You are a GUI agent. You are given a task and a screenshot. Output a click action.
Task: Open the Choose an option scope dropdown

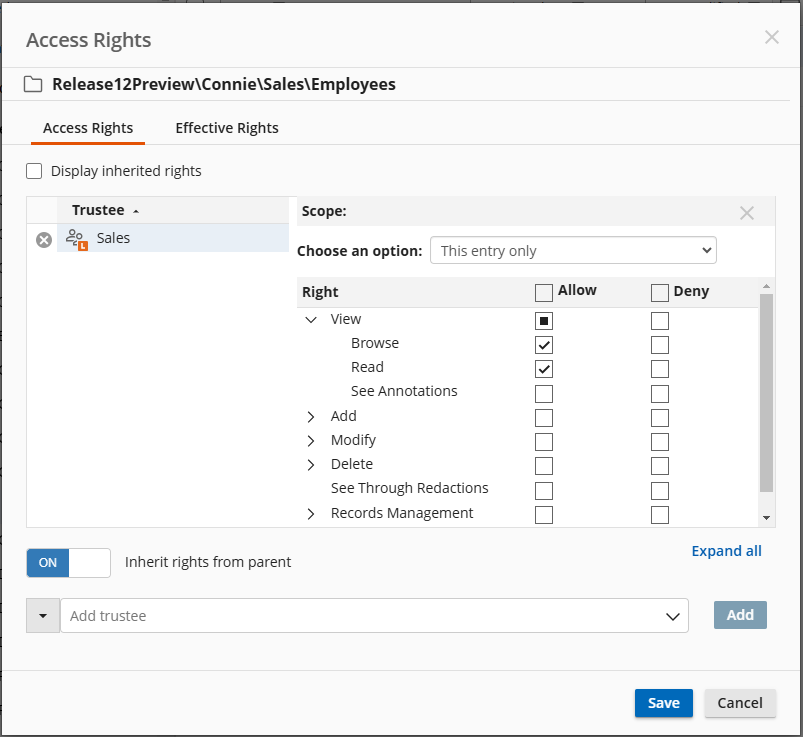click(x=573, y=250)
